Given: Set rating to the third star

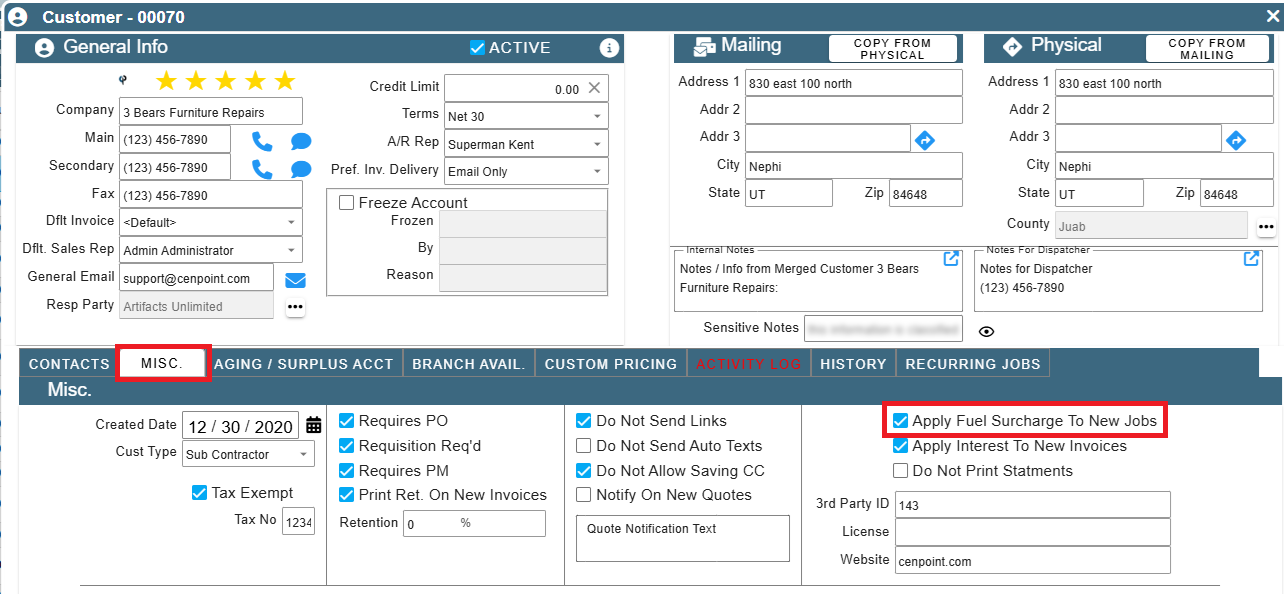Looking at the screenshot, I should [226, 81].
